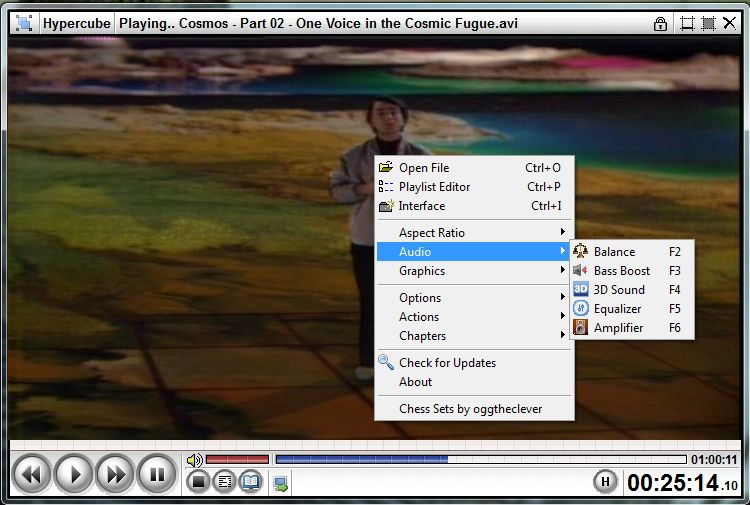Open Amplifier from Audio submenu
The width and height of the screenshot is (750, 505).
631,328
